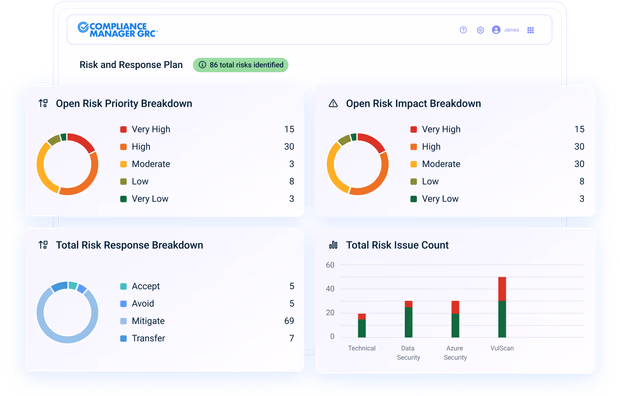Click the Low label in Priority Breakdown
Screen dimensions: 620x396
point(140,181)
